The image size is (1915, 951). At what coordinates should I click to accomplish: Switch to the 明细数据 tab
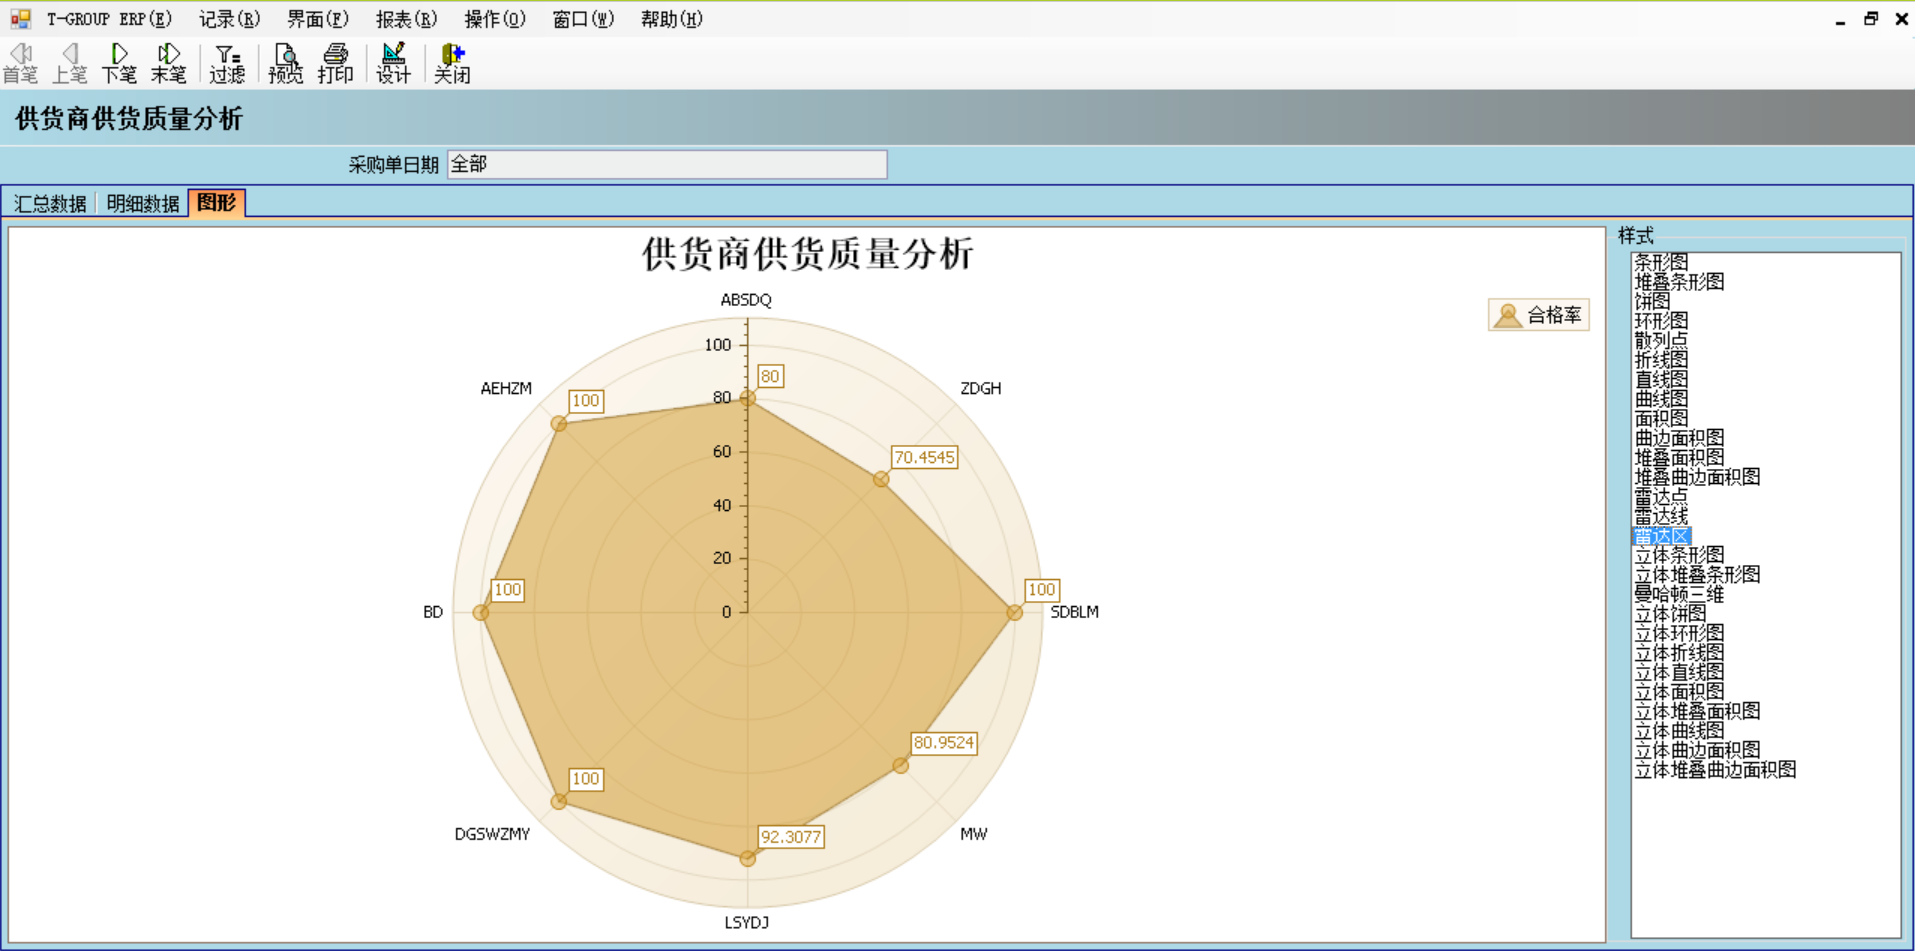coord(143,204)
